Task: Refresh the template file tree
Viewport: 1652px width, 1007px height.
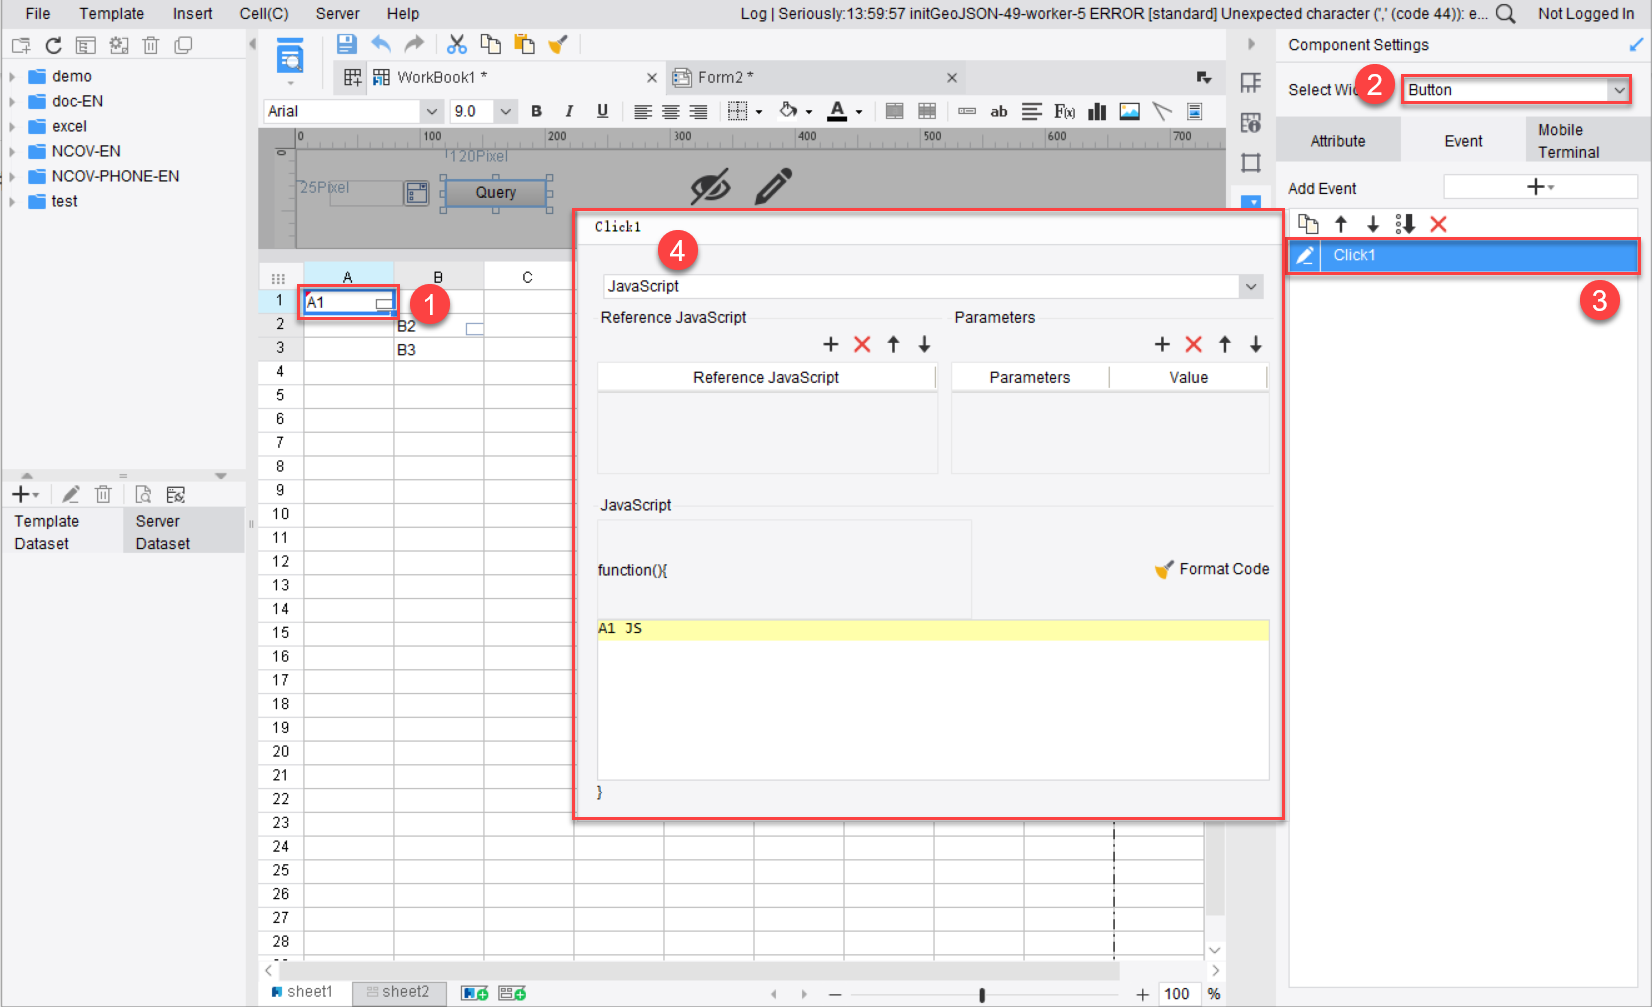Action: pyautogui.click(x=54, y=45)
